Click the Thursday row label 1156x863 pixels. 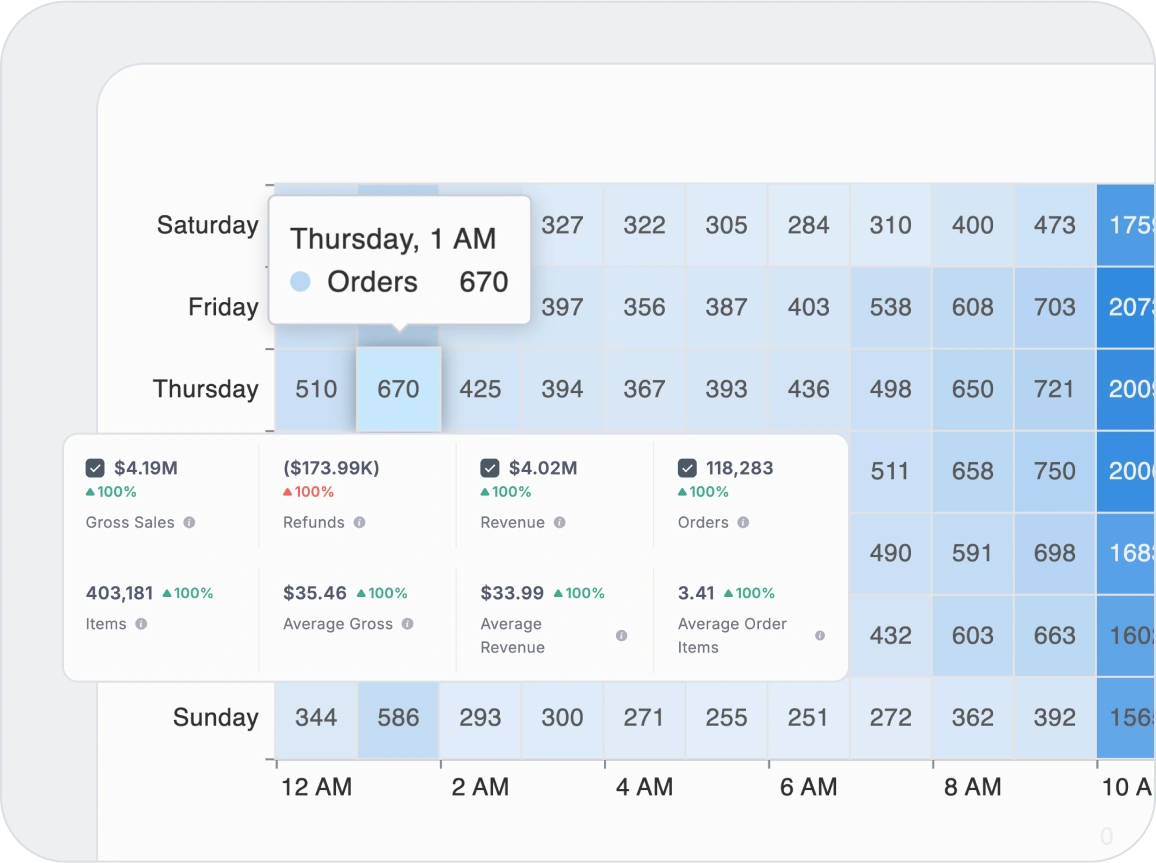(x=205, y=389)
